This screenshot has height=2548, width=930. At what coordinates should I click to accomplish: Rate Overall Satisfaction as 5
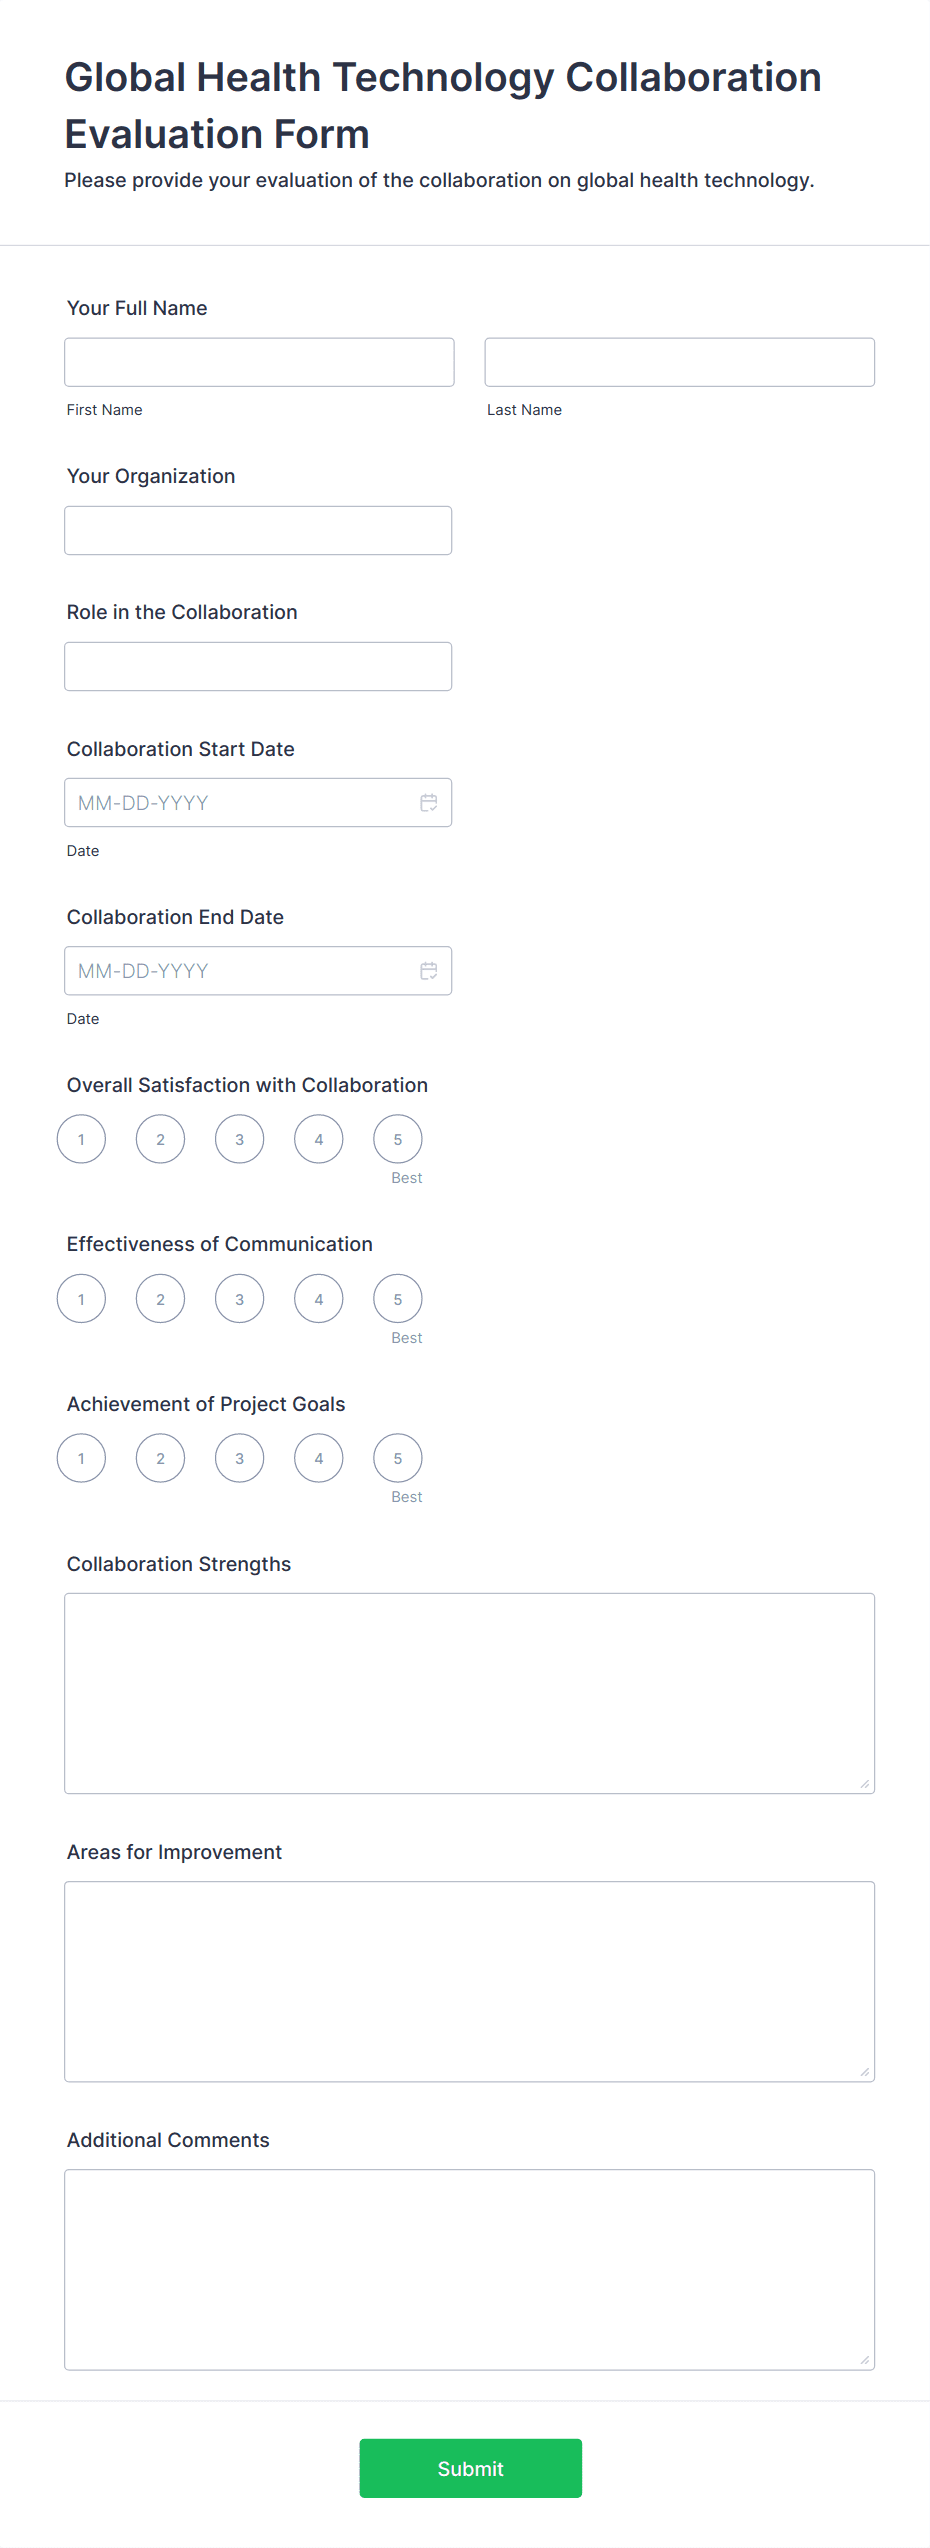click(x=398, y=1140)
